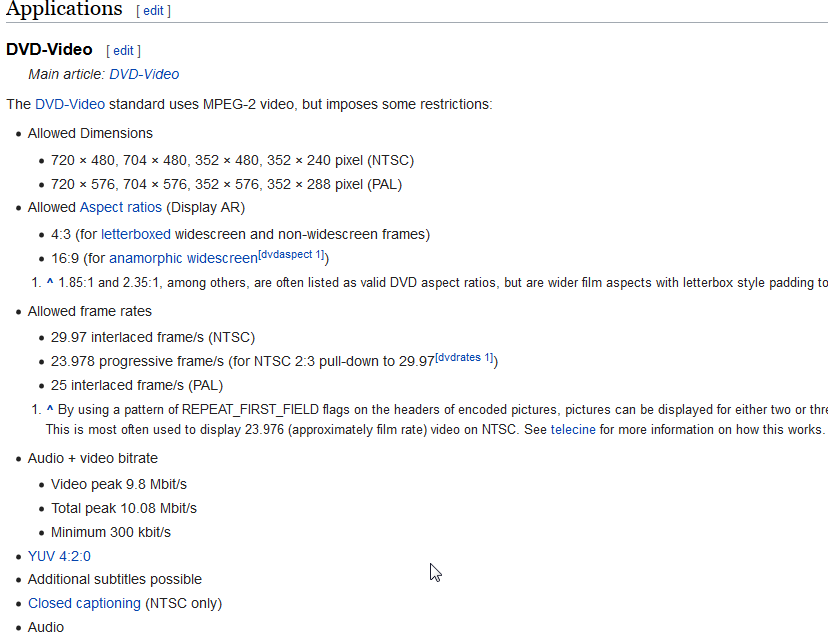Open the DVD-Video main article link
The width and height of the screenshot is (828, 640).
pos(144,74)
